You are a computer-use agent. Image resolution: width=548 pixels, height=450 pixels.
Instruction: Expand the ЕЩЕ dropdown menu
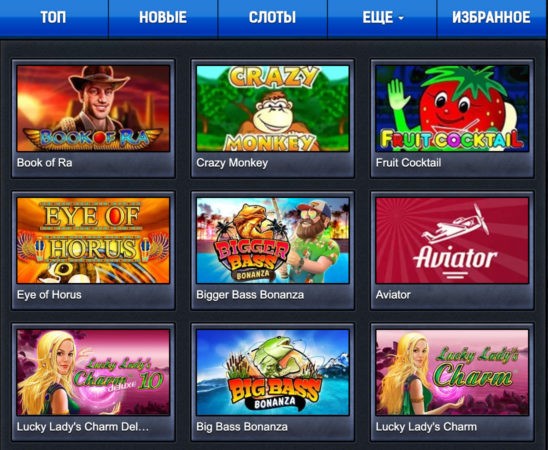click(x=382, y=17)
